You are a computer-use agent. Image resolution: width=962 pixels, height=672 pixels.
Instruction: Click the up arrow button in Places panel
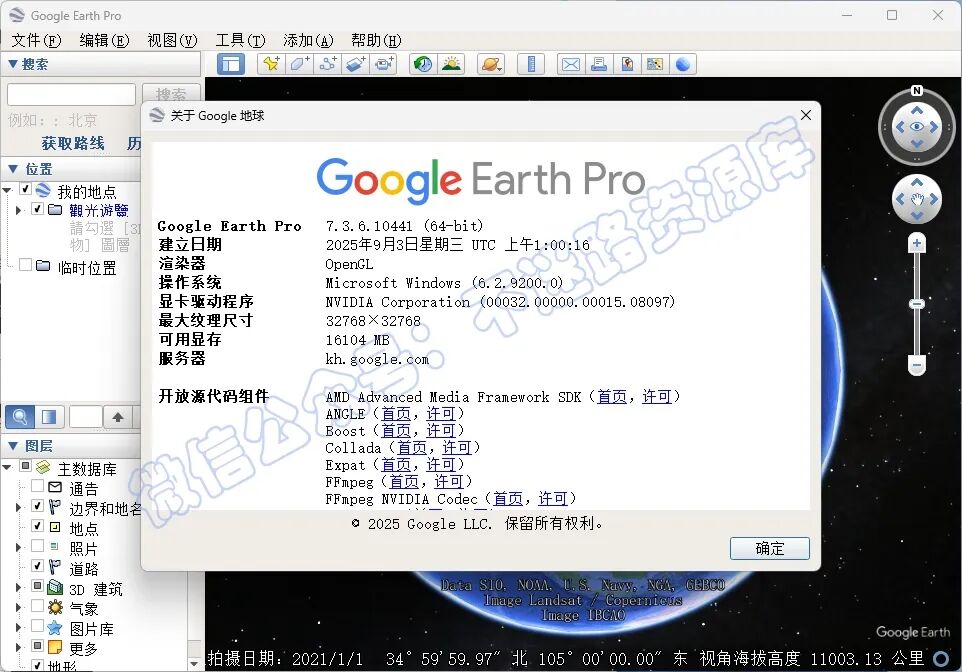[118, 417]
